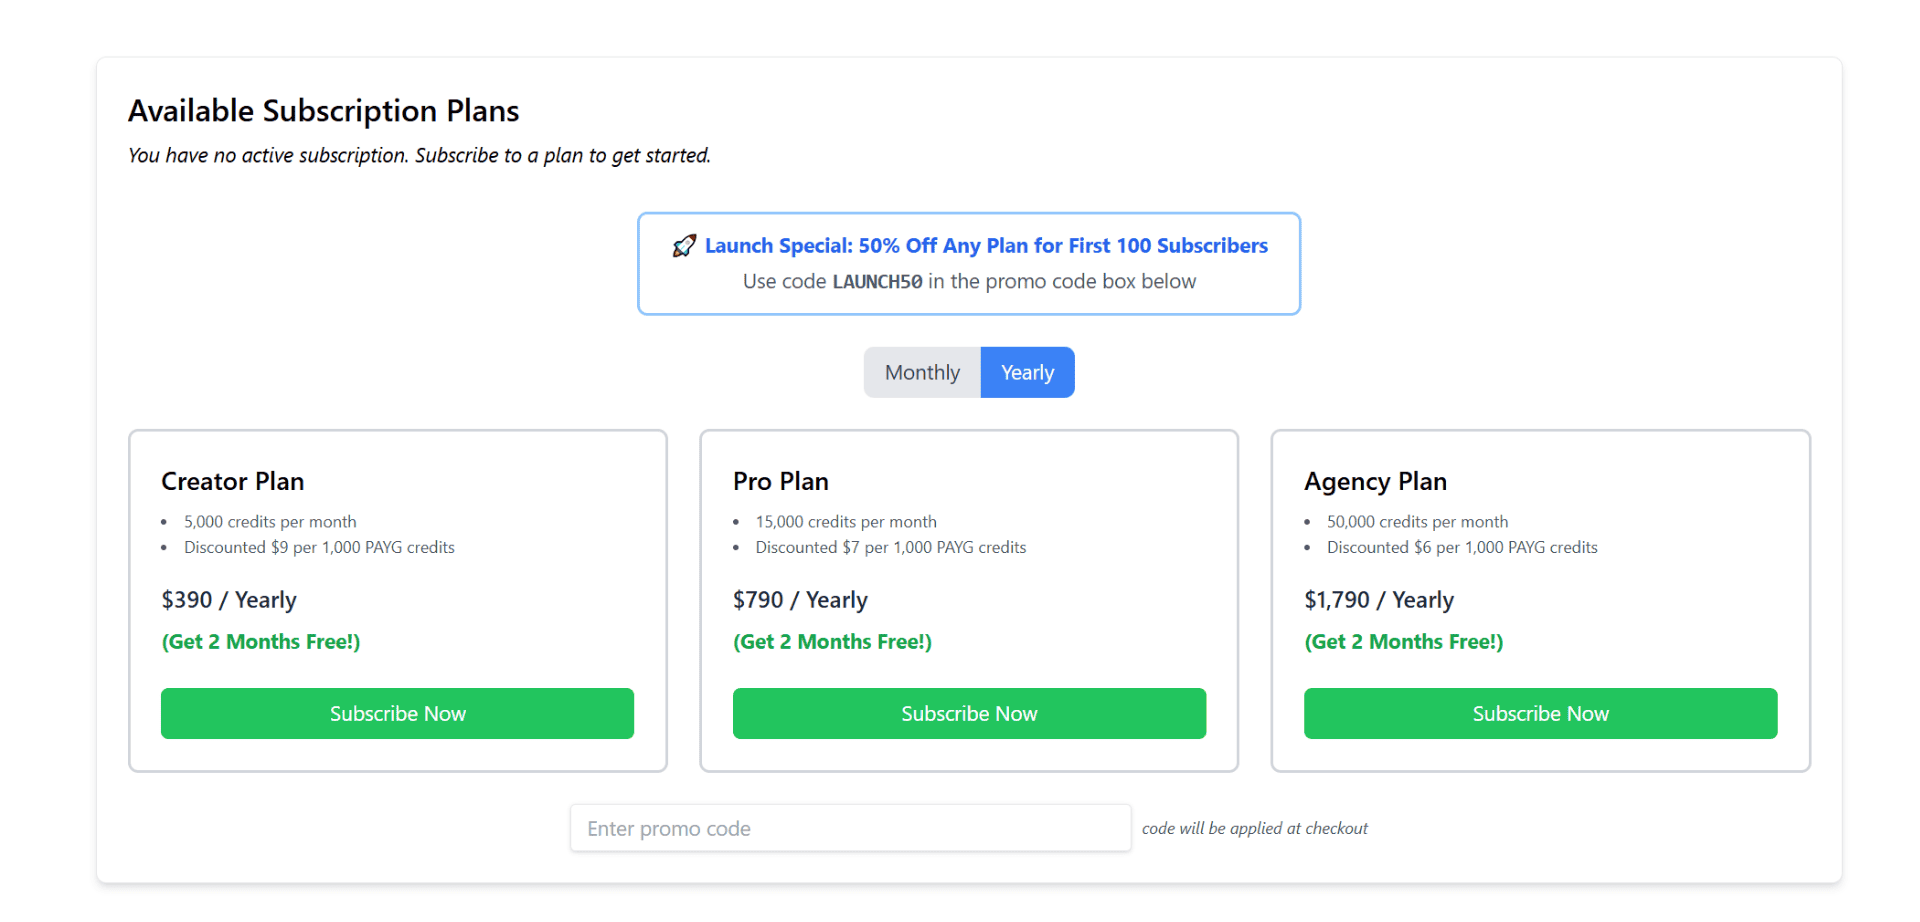
Task: Click the $390 / Yearly price
Action: tap(229, 600)
